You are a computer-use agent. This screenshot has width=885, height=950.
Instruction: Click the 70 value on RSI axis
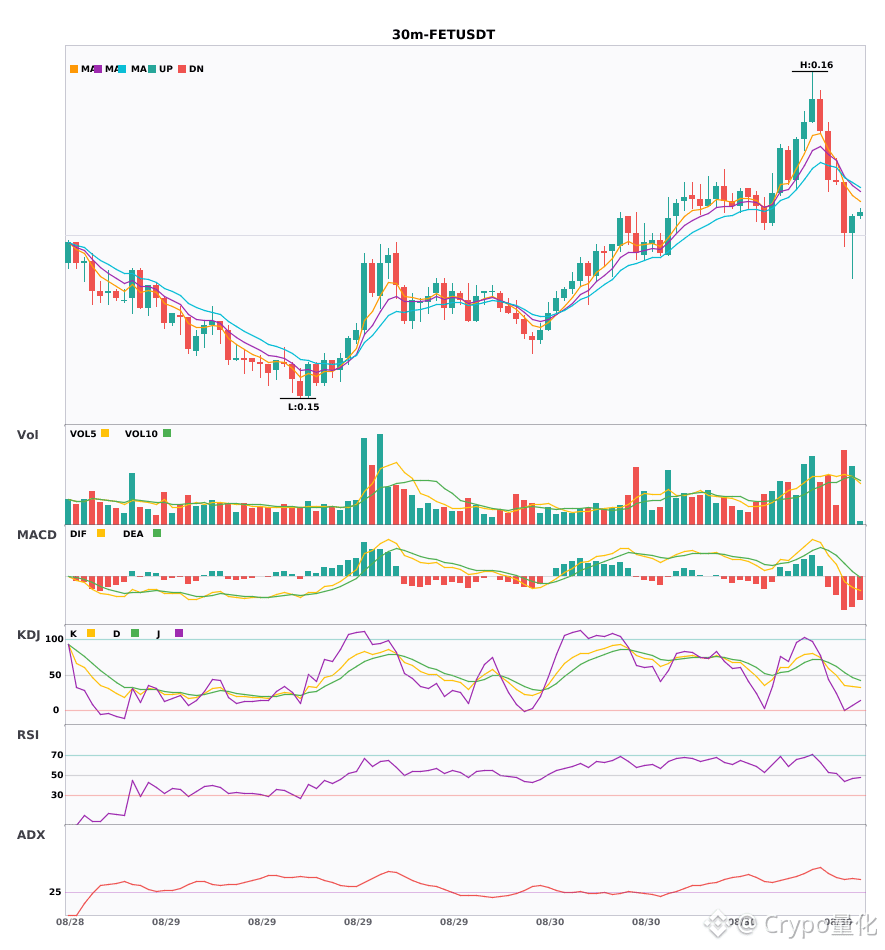[57, 755]
